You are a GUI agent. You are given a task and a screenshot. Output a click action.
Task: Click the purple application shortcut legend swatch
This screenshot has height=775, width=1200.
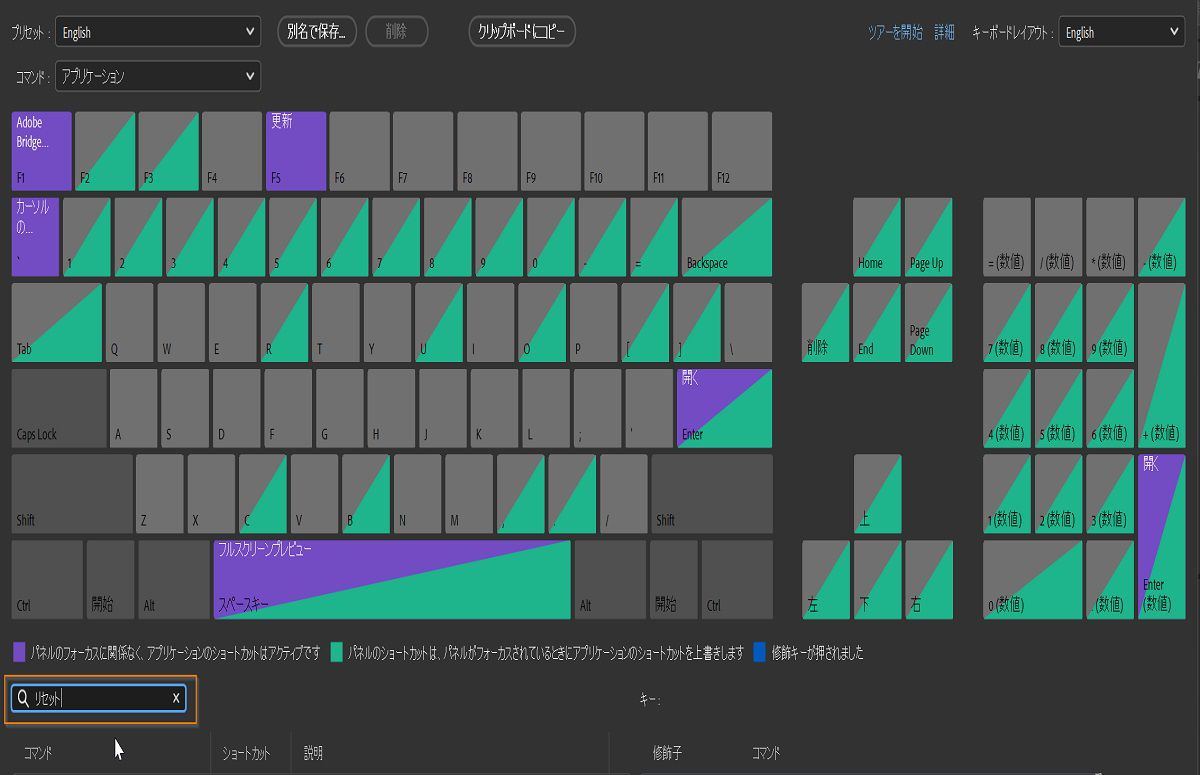pos(19,653)
